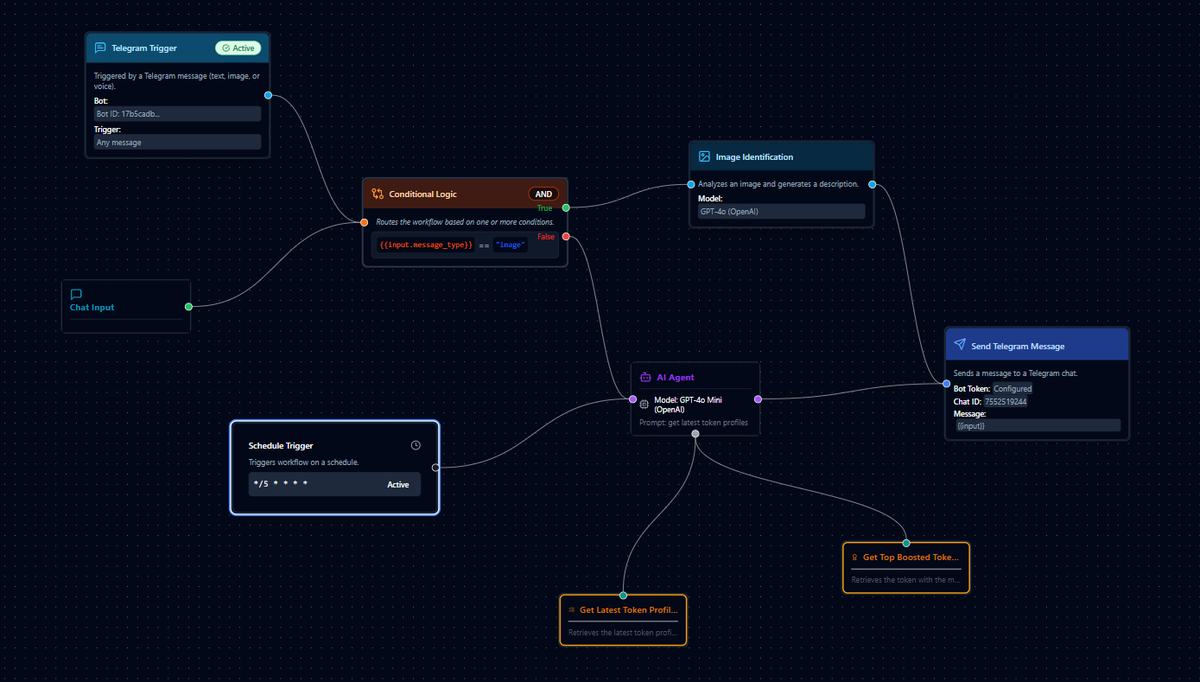Click the Send Telegram Message paper-plane icon
The width and height of the screenshot is (1200, 682).
pyautogui.click(x=960, y=345)
